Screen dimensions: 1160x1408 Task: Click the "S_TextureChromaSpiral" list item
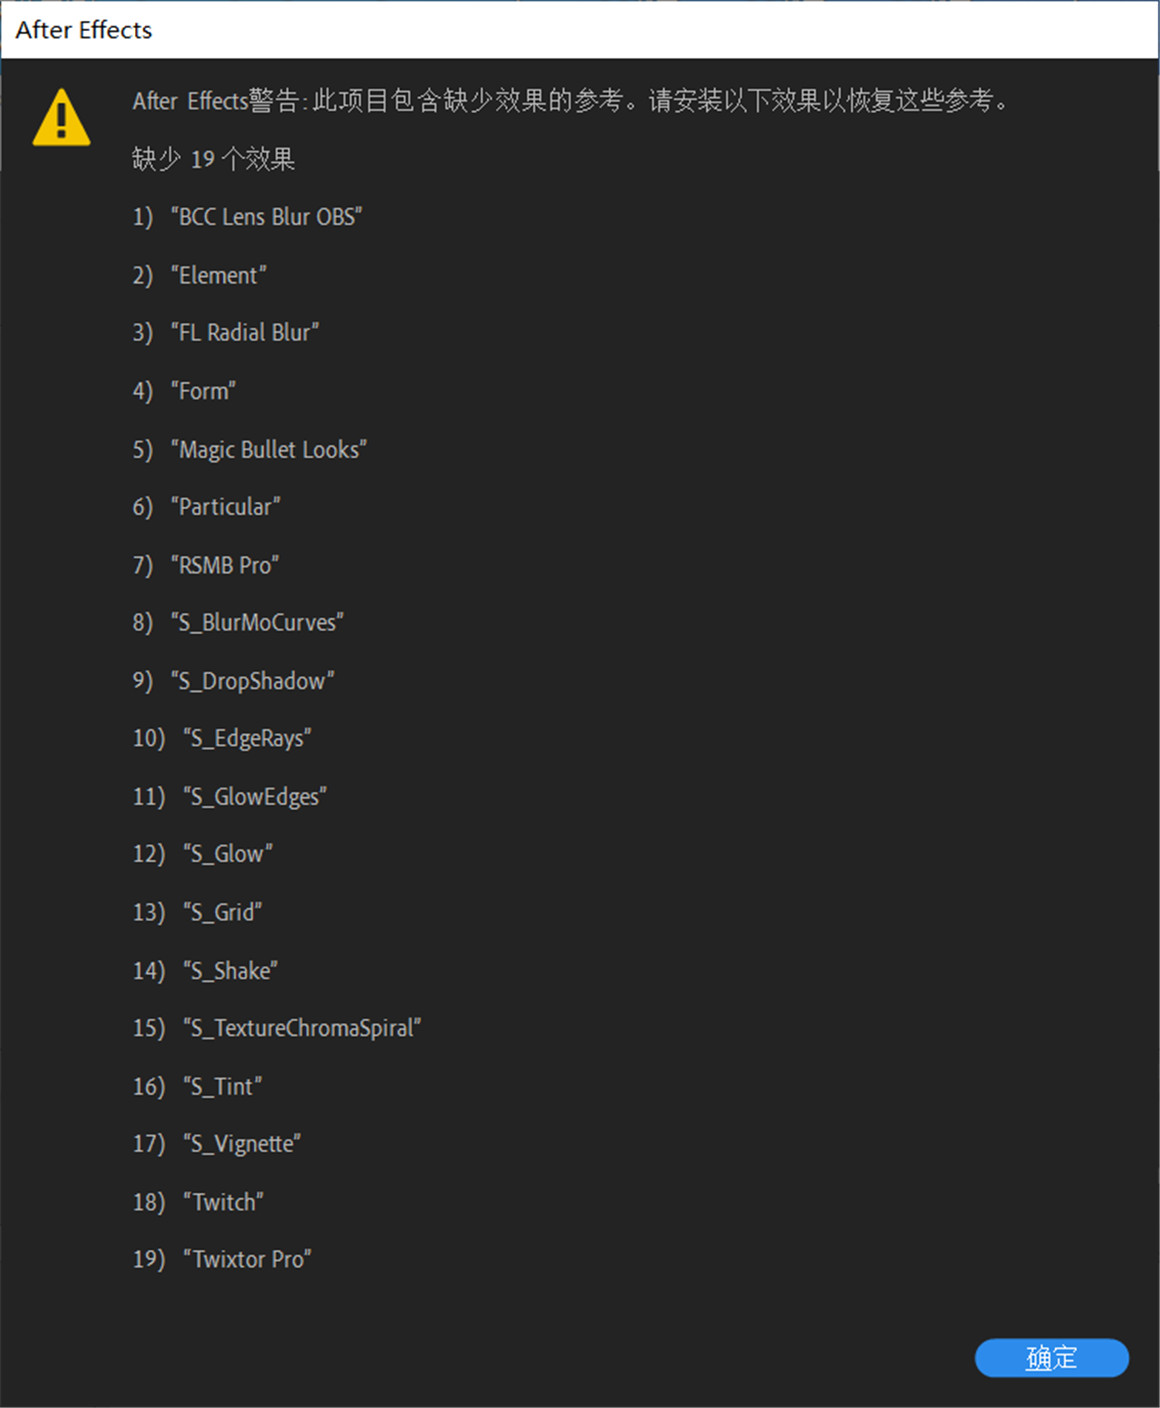301,1028
